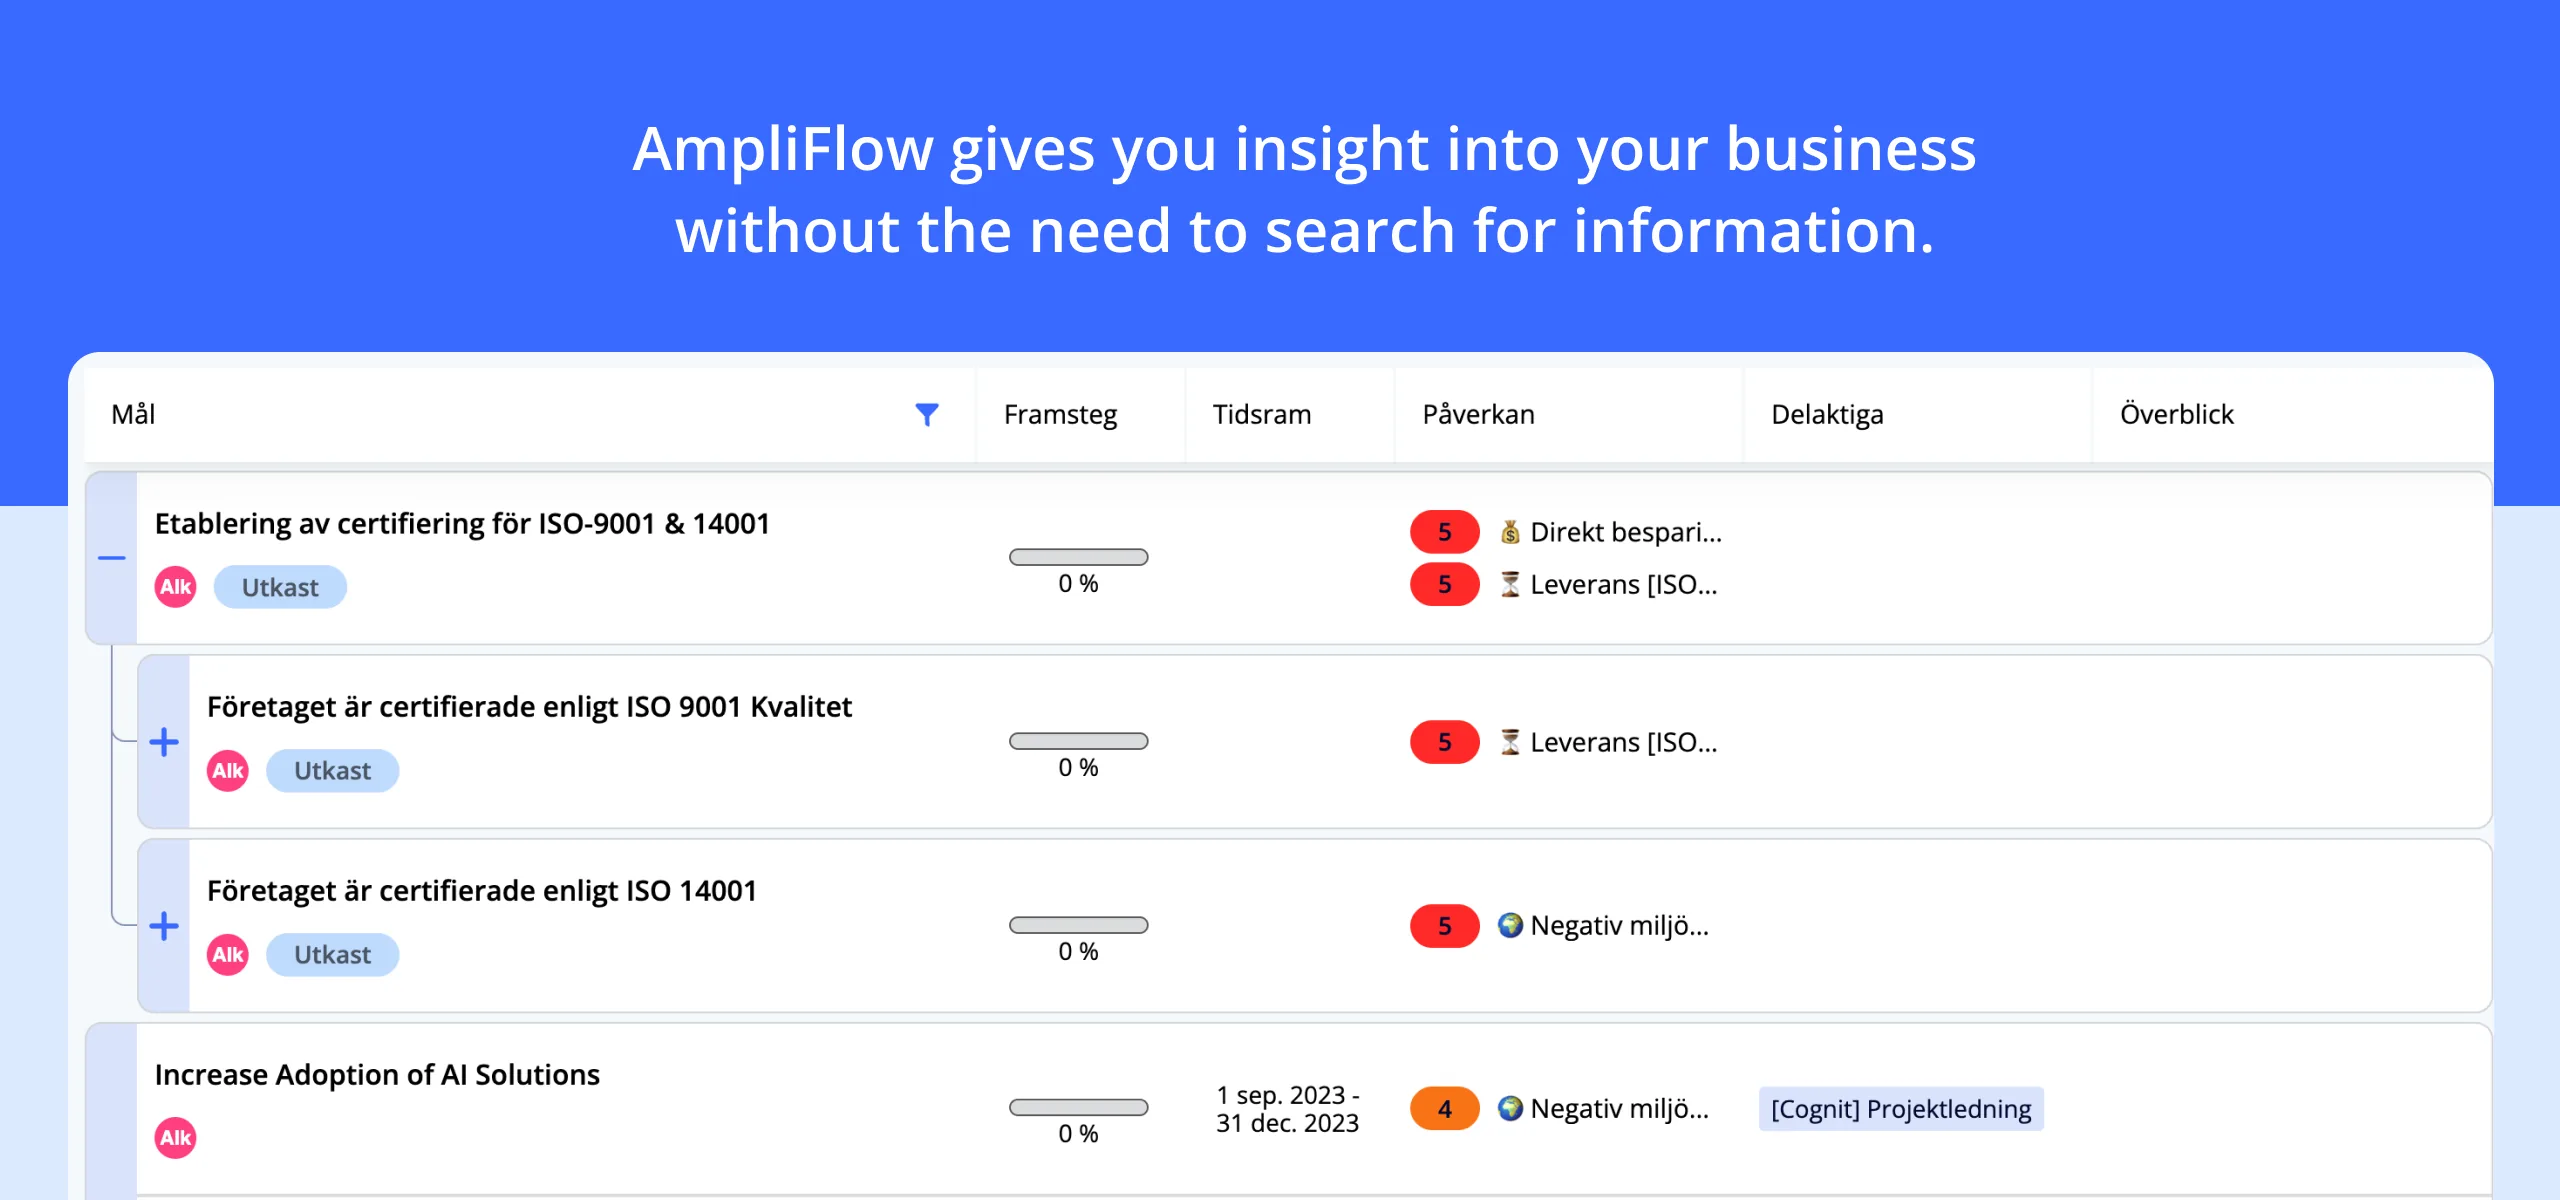Click 0 % value in ISO 14001 row
This screenshot has width=2560, height=1200.
pyautogui.click(x=1078, y=952)
